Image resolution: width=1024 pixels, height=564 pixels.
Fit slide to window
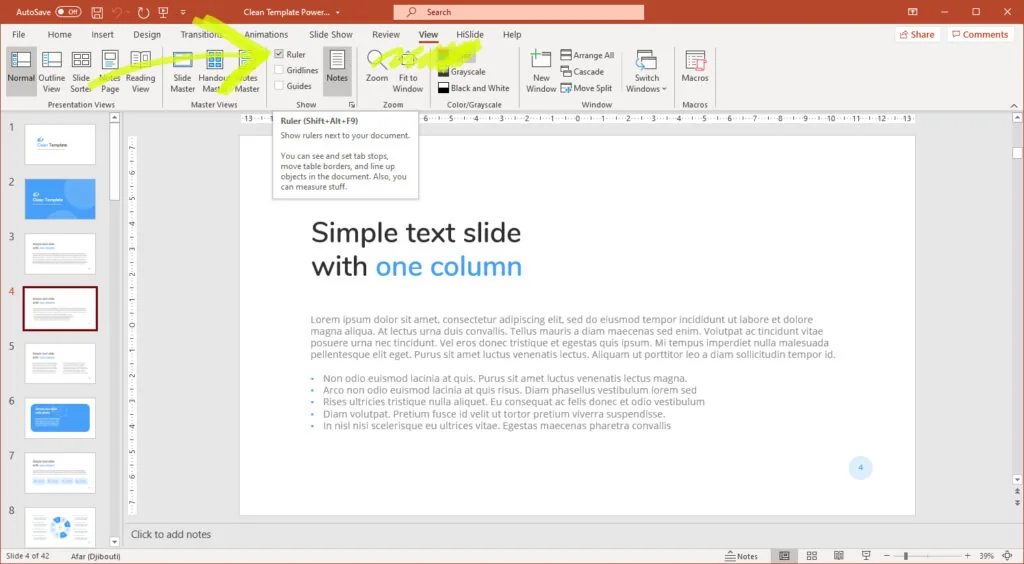(408, 71)
